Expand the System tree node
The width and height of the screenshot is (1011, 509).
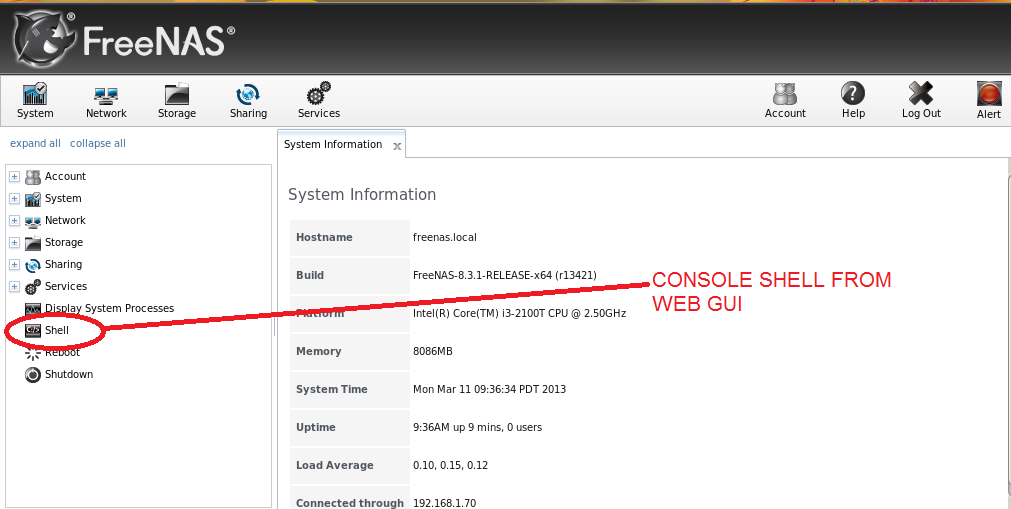point(14,198)
